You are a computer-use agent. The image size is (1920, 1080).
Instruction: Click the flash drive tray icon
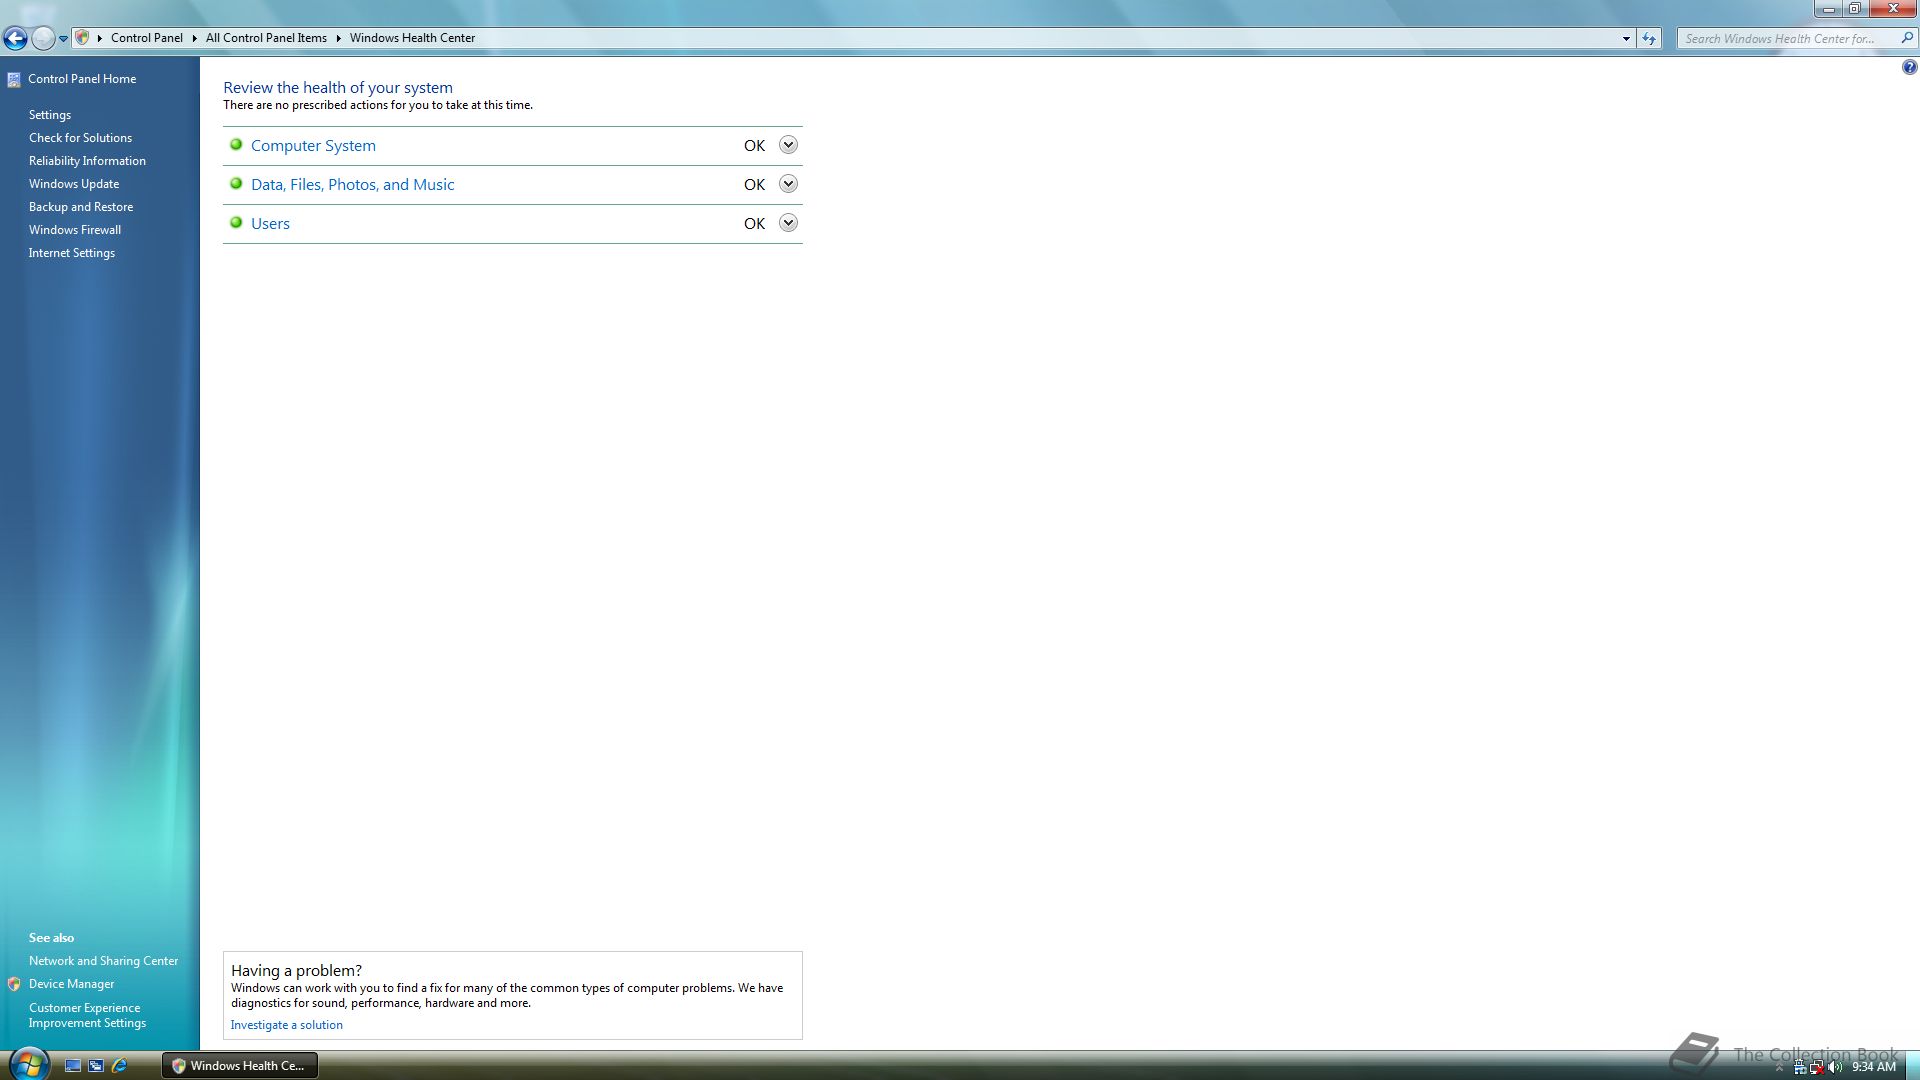tap(1800, 1067)
